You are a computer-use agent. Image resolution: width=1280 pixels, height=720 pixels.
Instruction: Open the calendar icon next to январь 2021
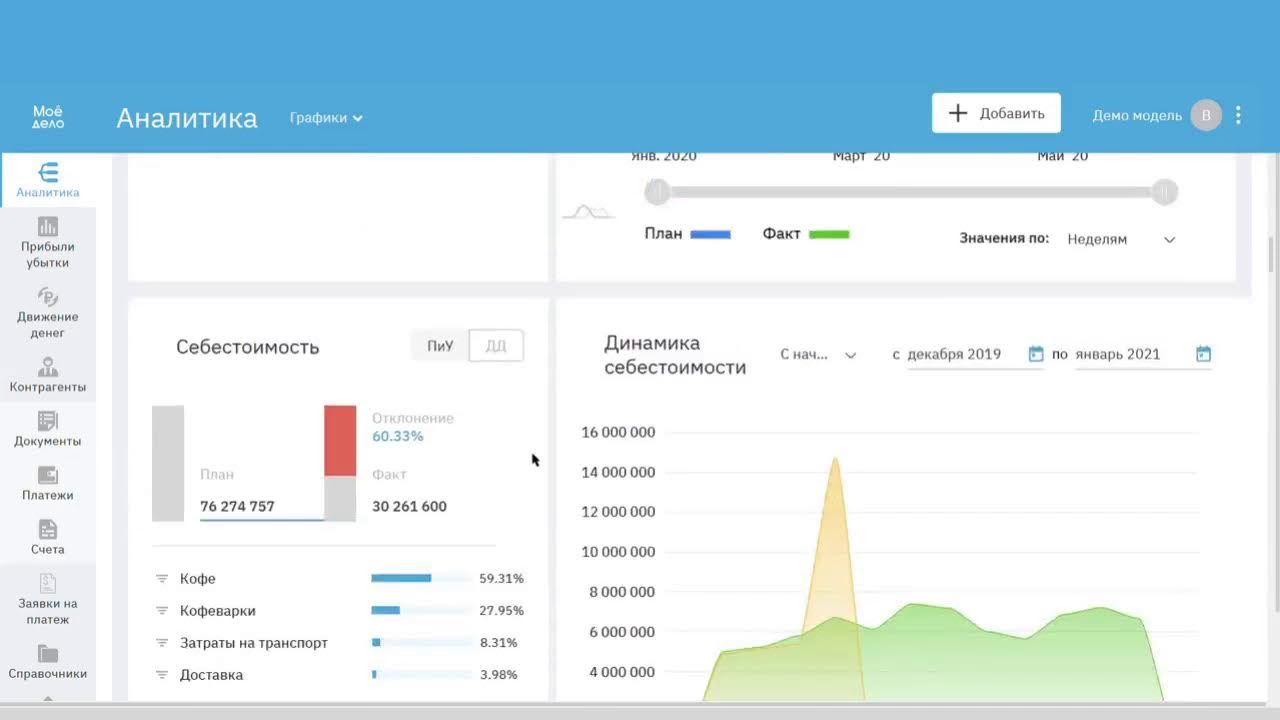click(1203, 354)
